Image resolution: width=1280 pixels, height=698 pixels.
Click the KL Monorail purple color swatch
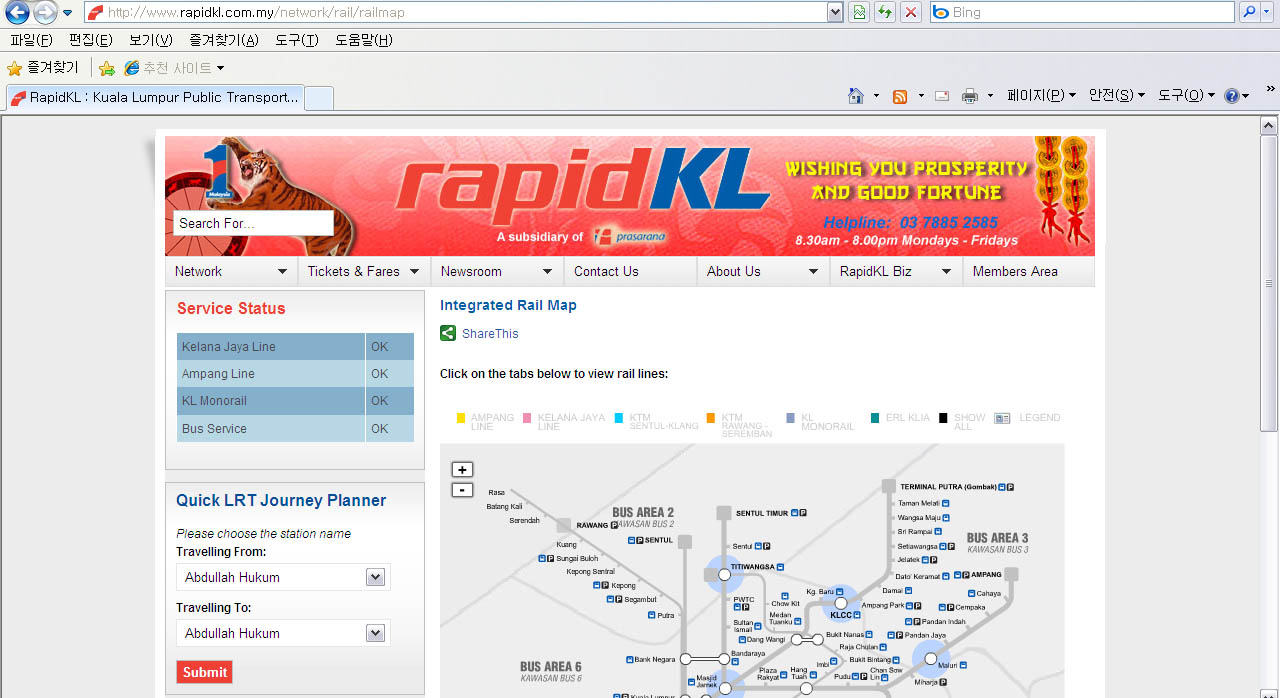click(x=791, y=418)
